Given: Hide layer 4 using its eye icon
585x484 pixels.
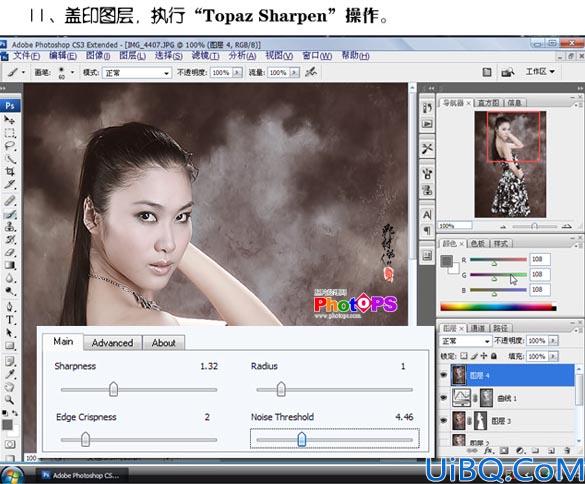Looking at the screenshot, I should (443, 375).
